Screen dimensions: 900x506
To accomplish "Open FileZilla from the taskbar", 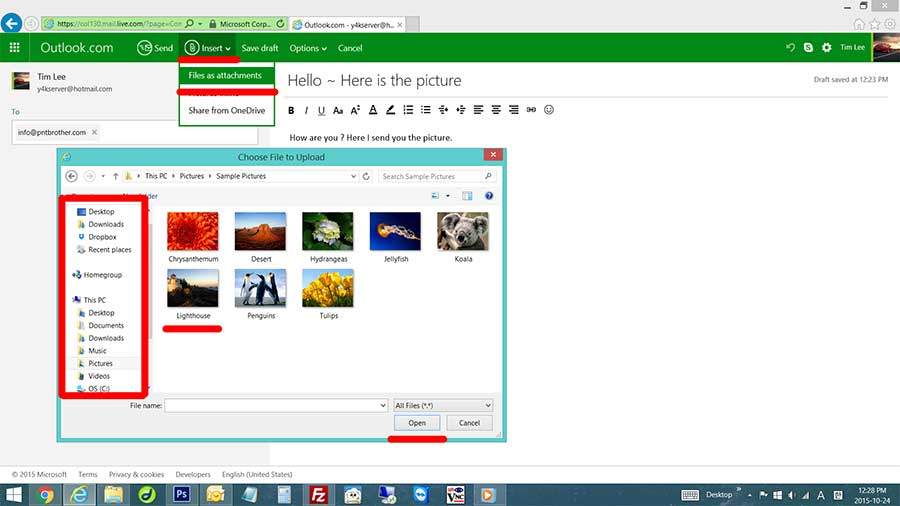I will pos(318,494).
